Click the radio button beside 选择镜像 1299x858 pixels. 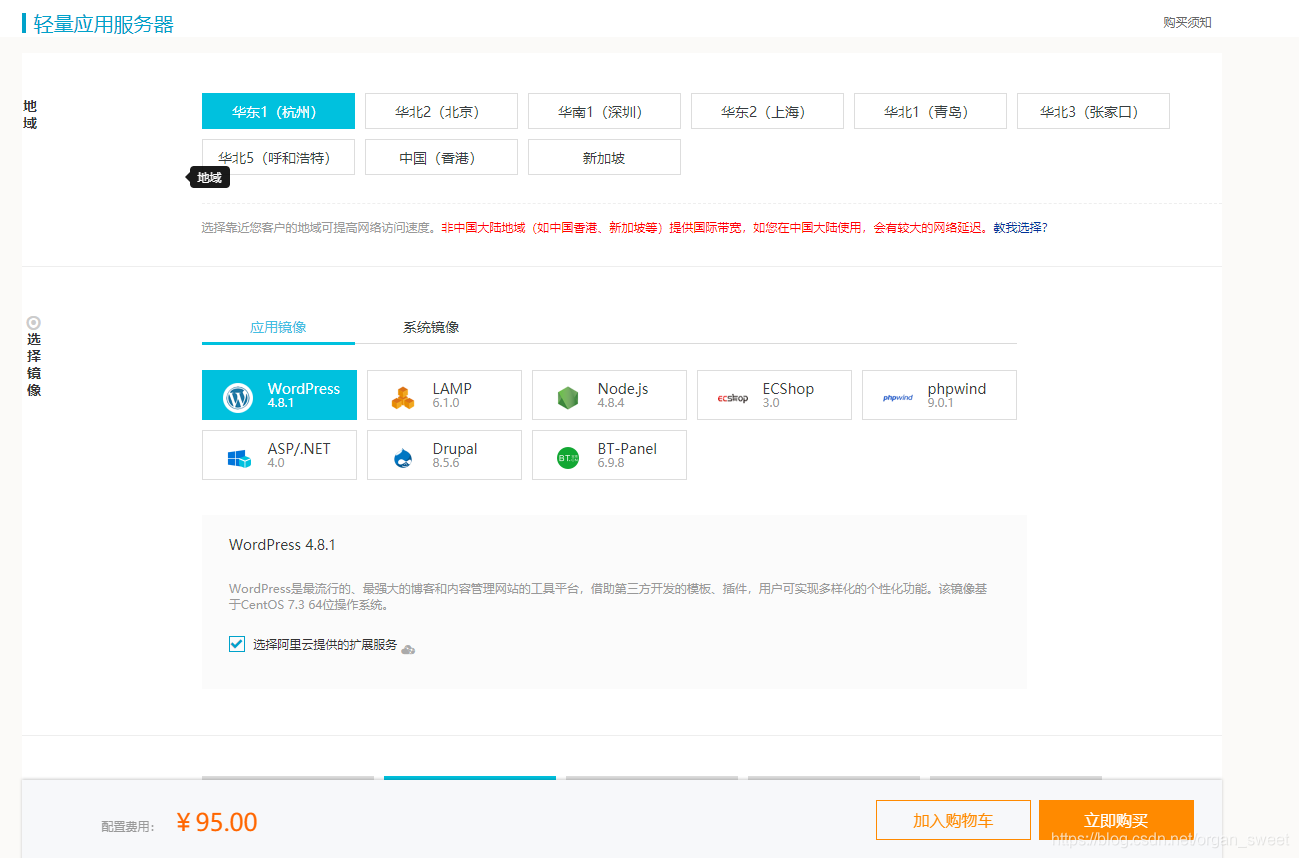coord(33,321)
